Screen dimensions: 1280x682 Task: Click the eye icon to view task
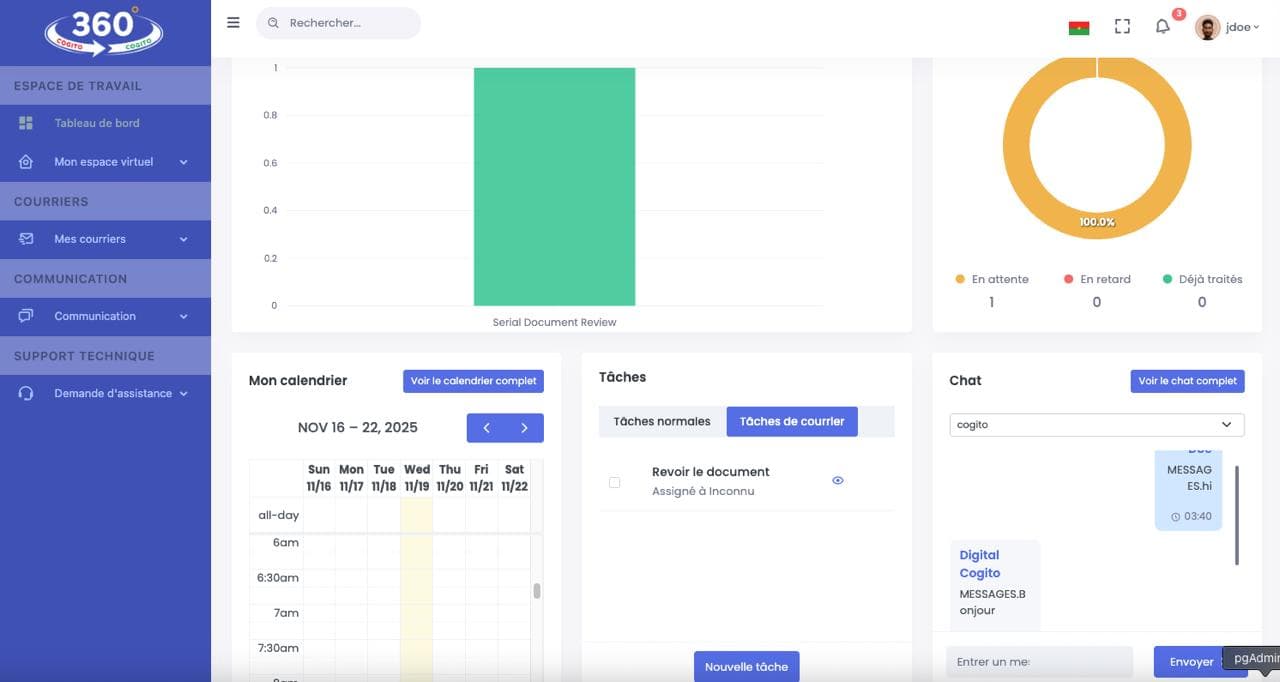click(838, 481)
